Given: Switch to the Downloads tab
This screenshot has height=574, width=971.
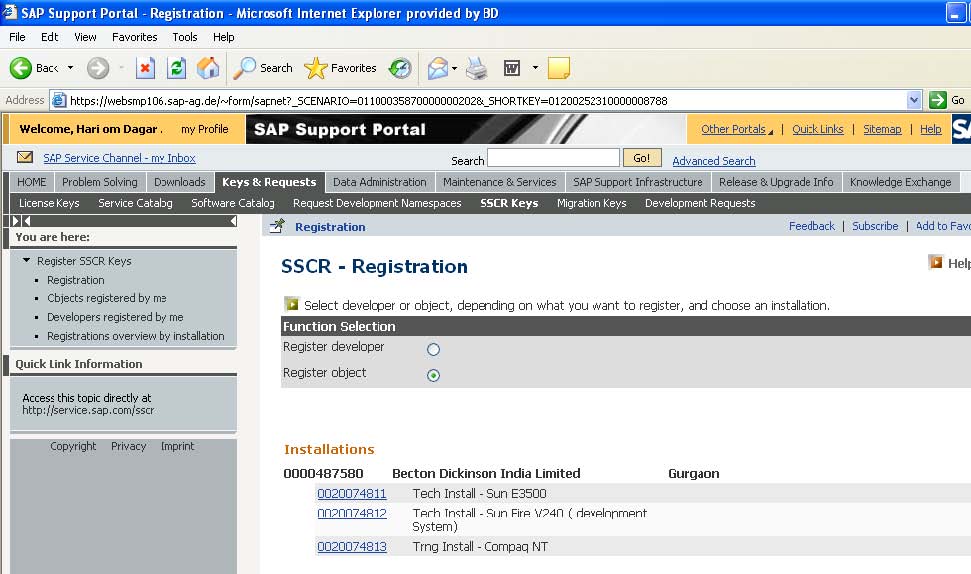Looking at the screenshot, I should pyautogui.click(x=180, y=182).
